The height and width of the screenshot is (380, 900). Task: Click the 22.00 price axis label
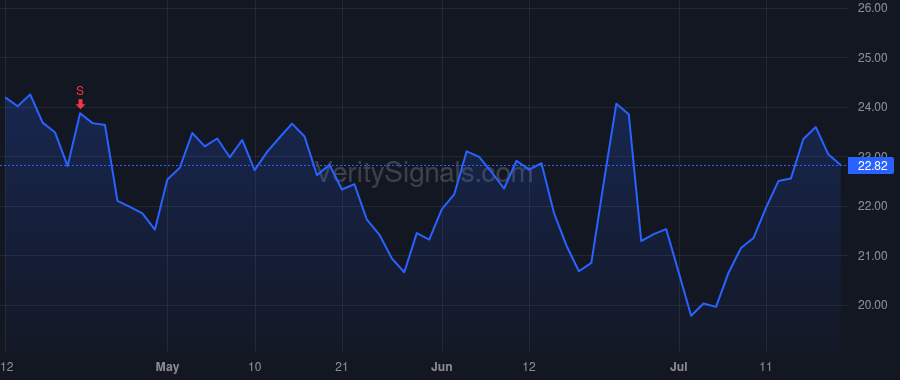coord(871,206)
